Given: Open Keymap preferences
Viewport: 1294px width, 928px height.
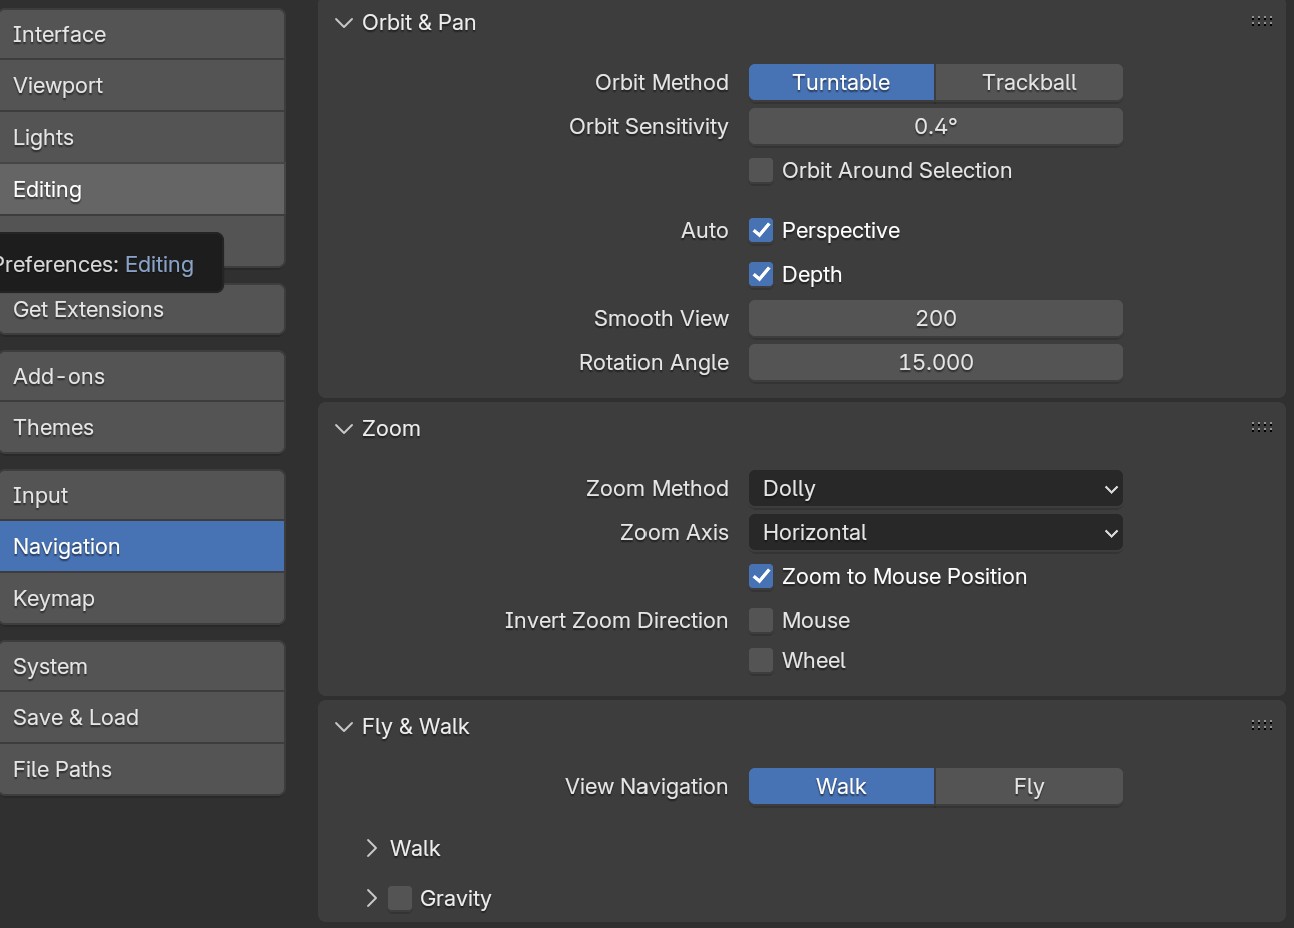Looking at the screenshot, I should click(142, 599).
